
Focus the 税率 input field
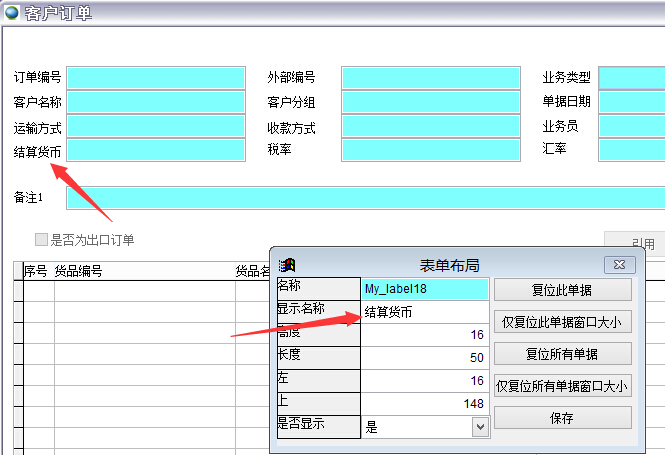pyautogui.click(x=431, y=150)
